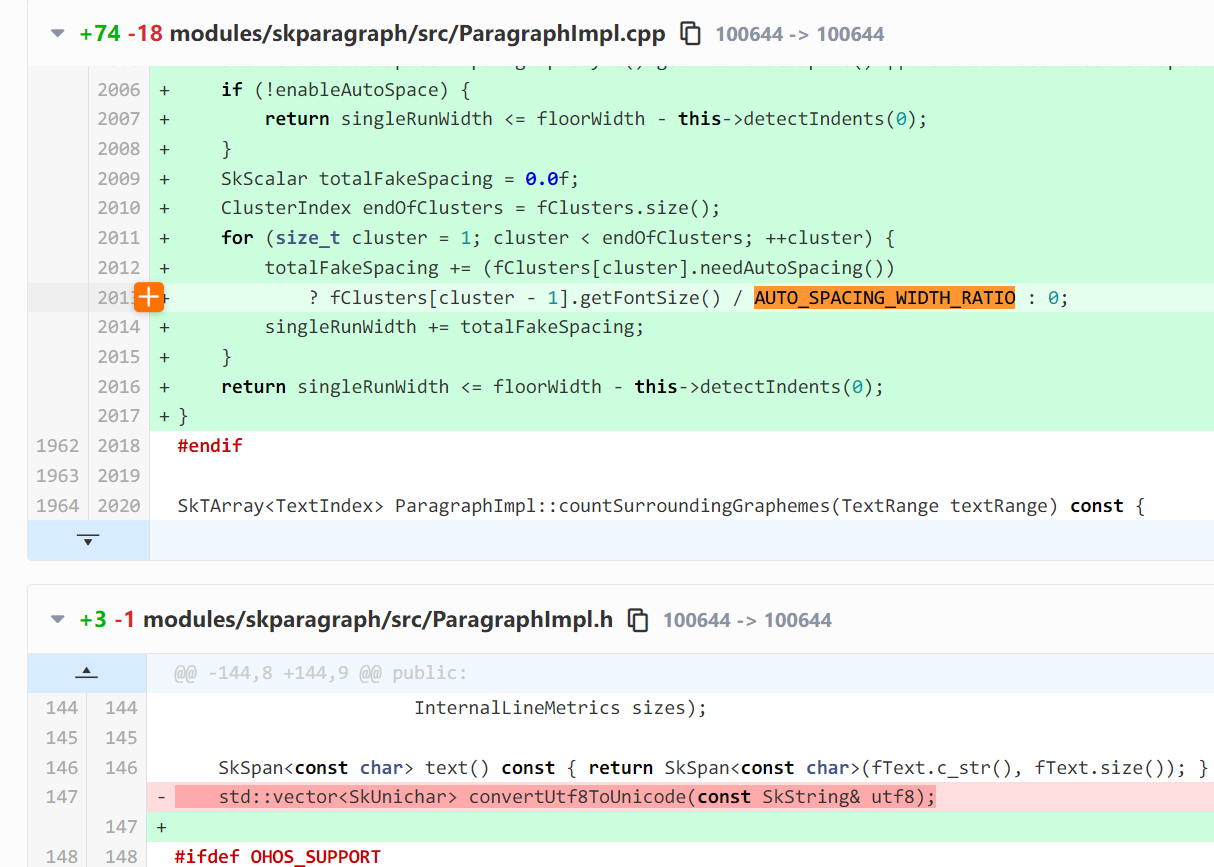Image resolution: width=1214 pixels, height=867 pixels.
Task: Collapse the ParagraphImpl.h file diff
Action: pos(57,620)
